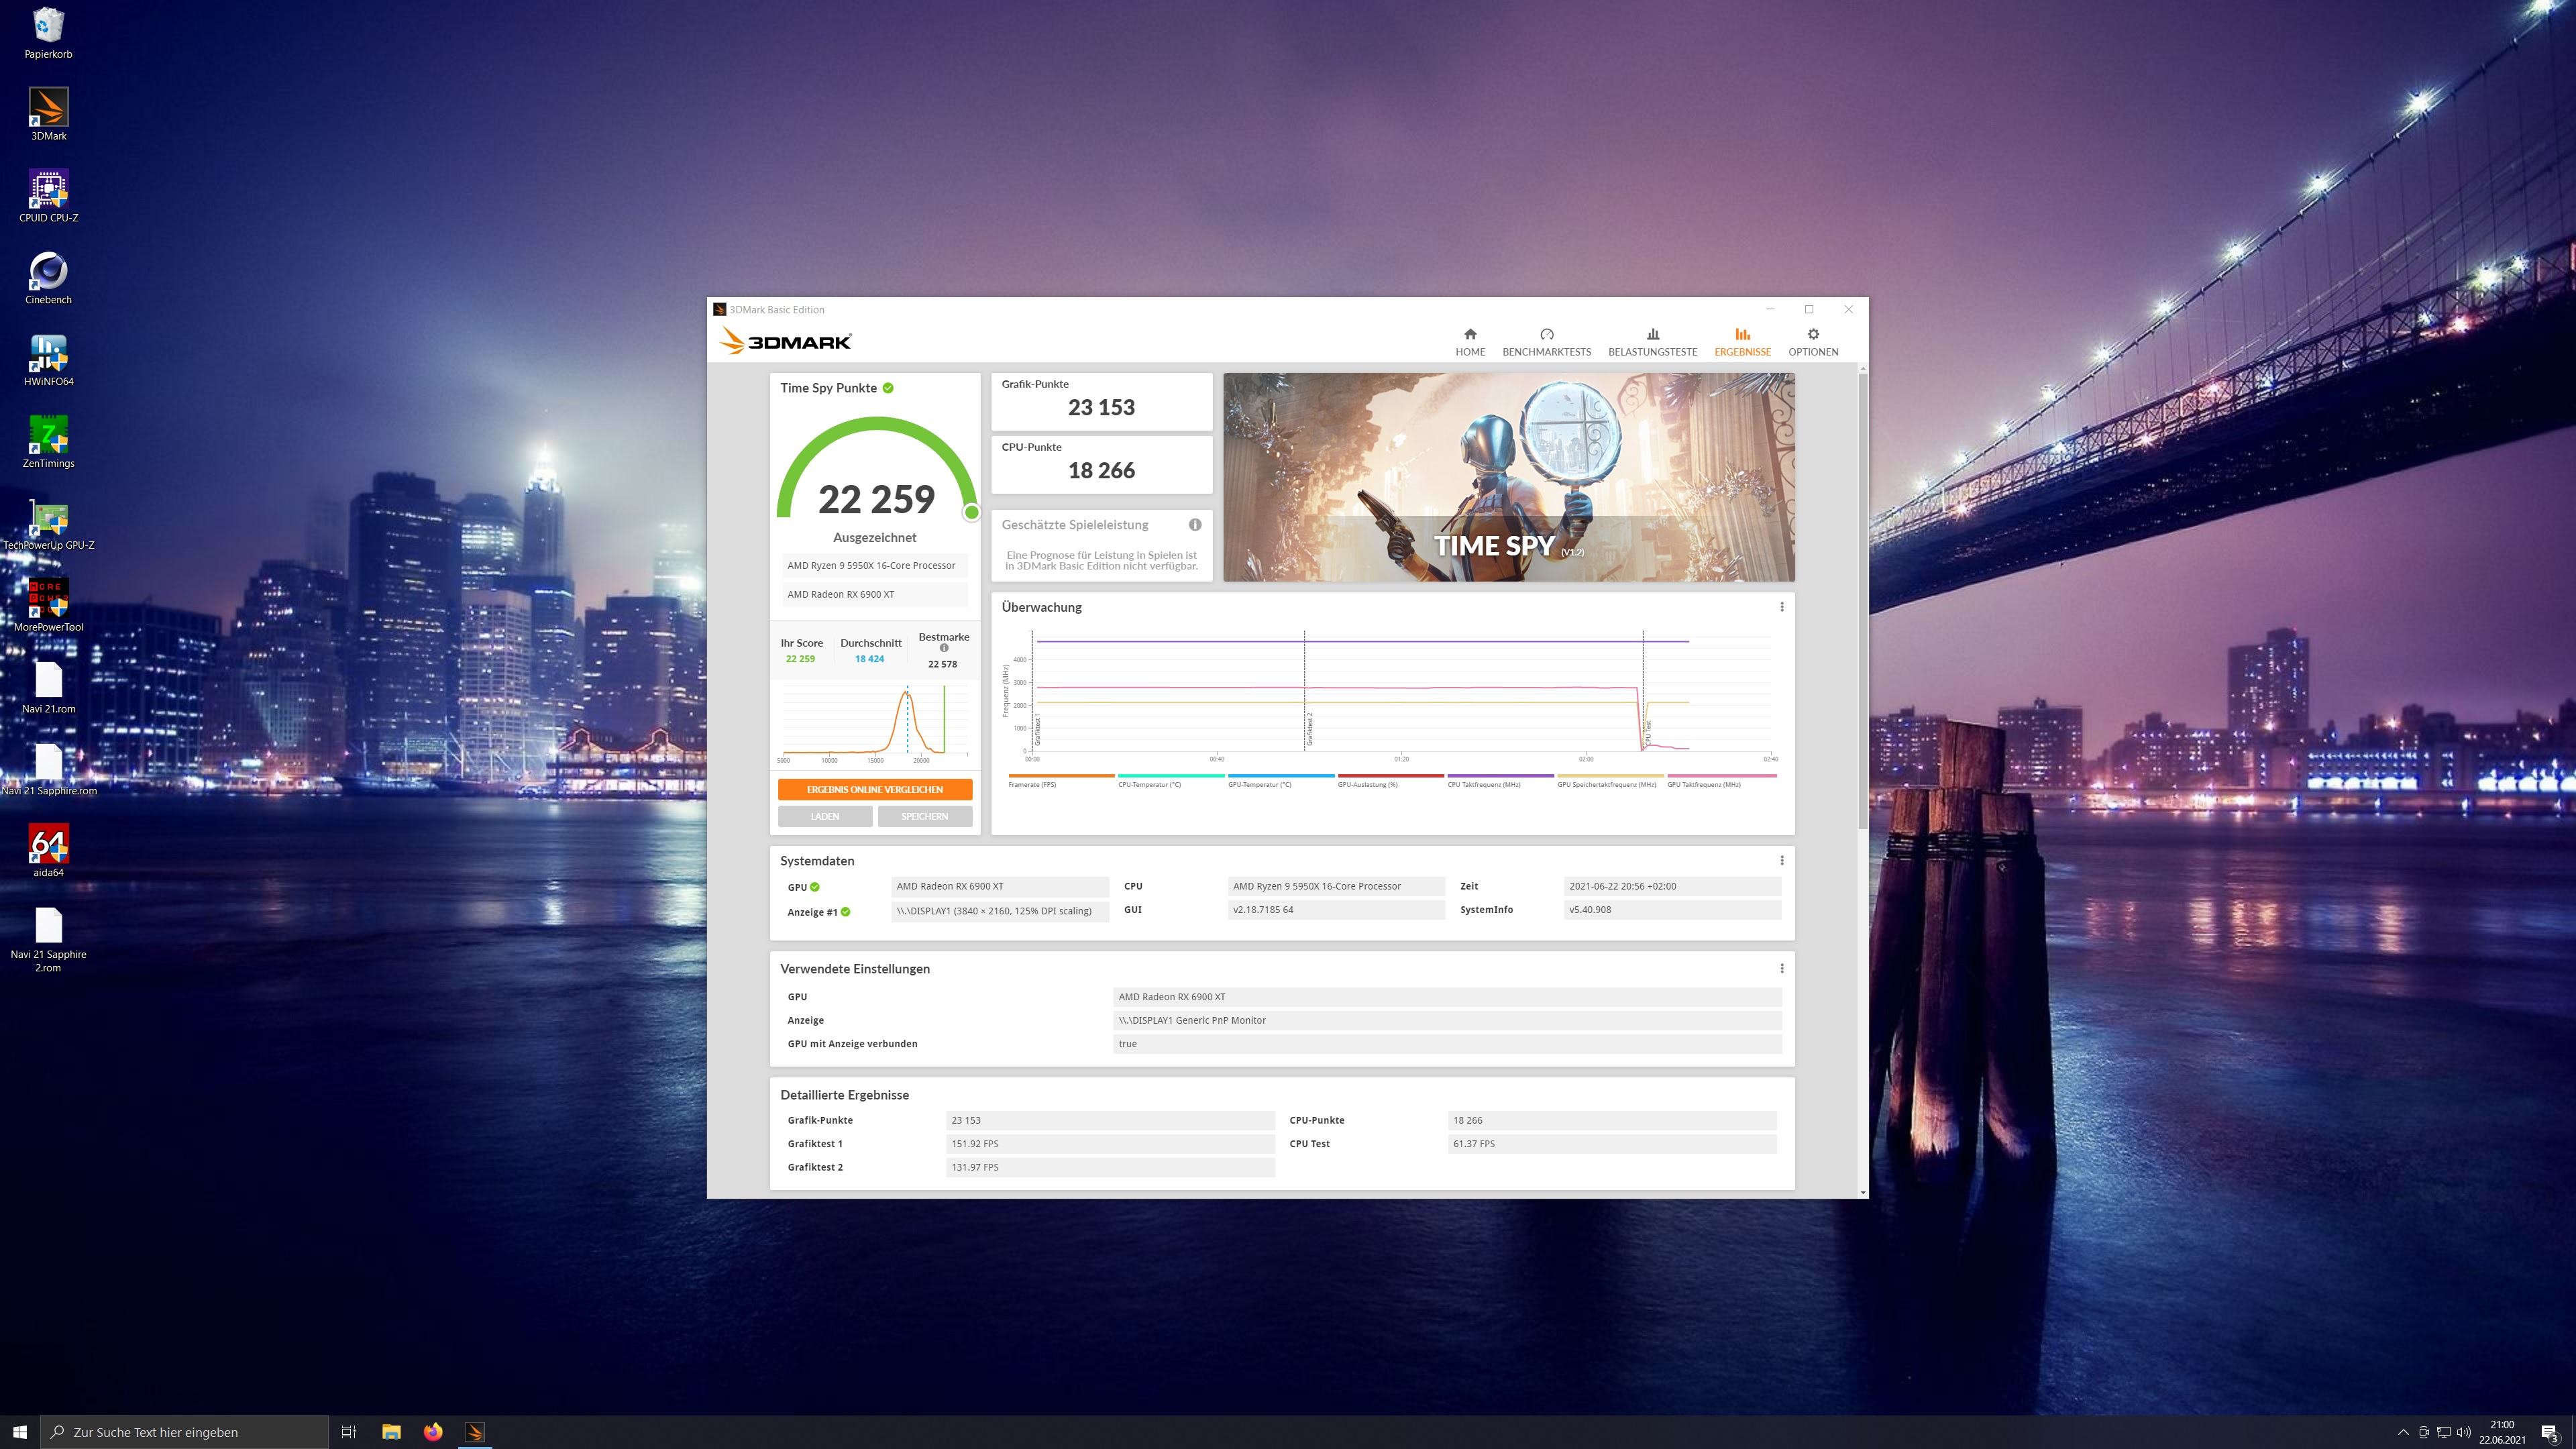Click the 3DMark window vertical scrollbar

(x=1862, y=600)
